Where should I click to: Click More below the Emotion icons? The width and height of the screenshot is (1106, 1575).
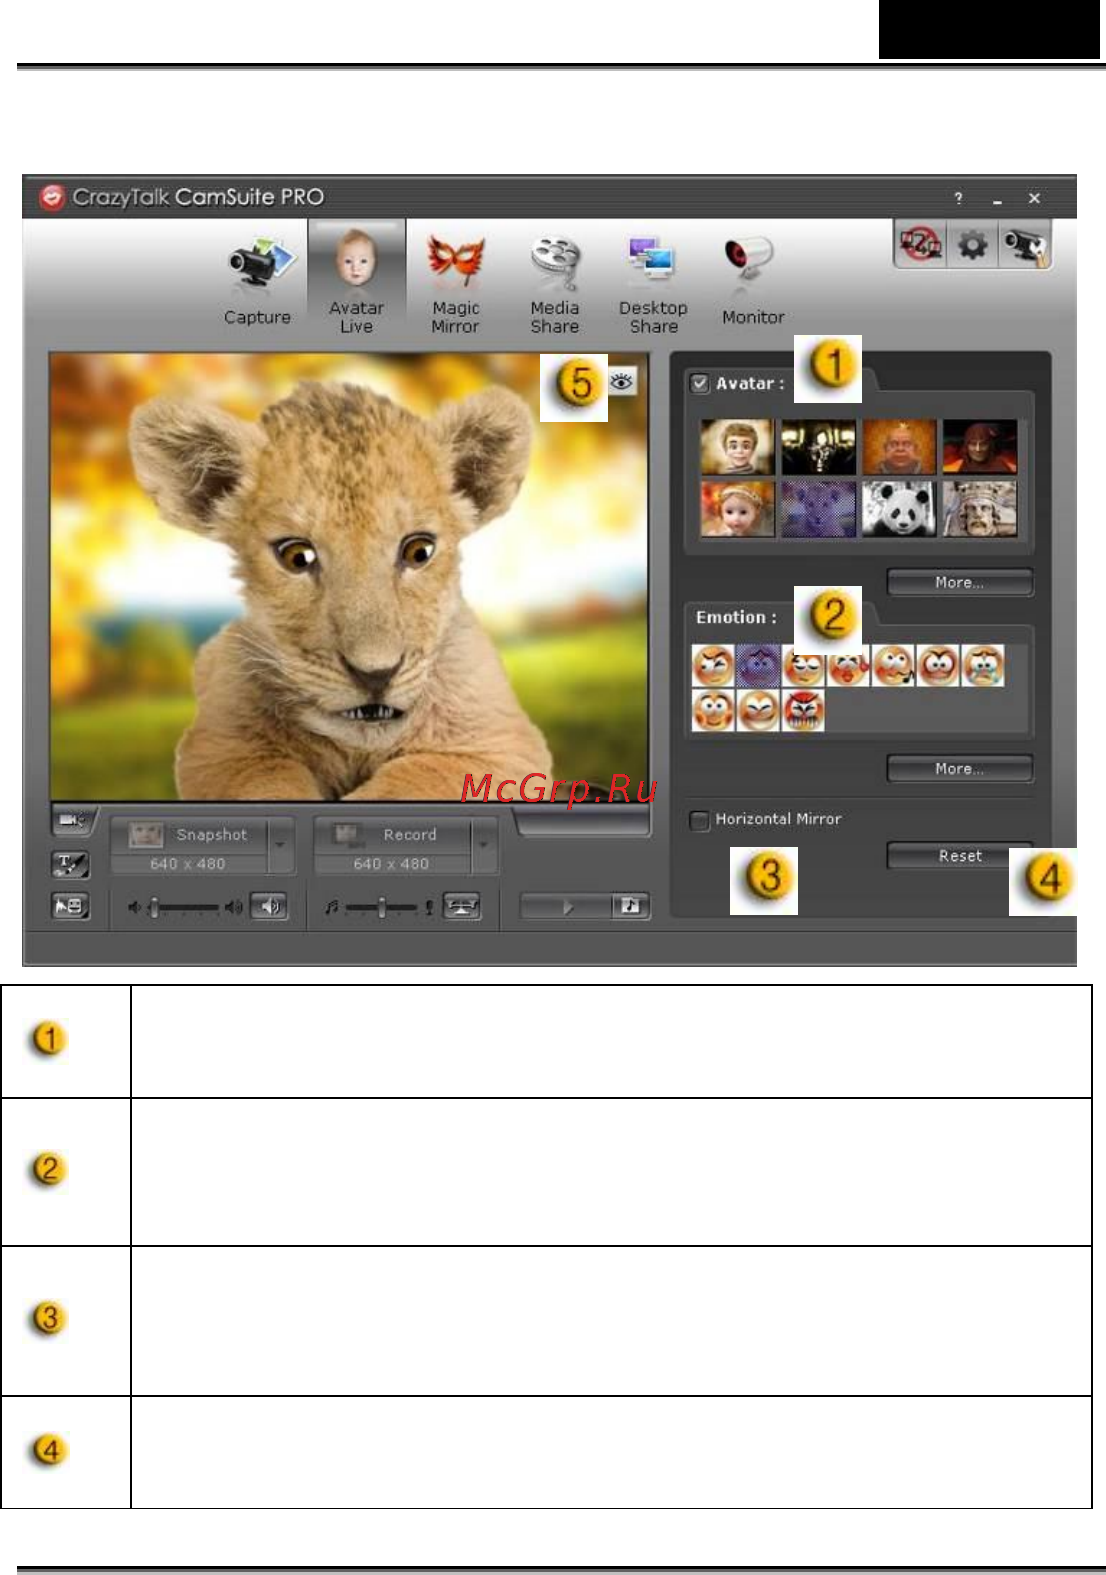pos(959,768)
